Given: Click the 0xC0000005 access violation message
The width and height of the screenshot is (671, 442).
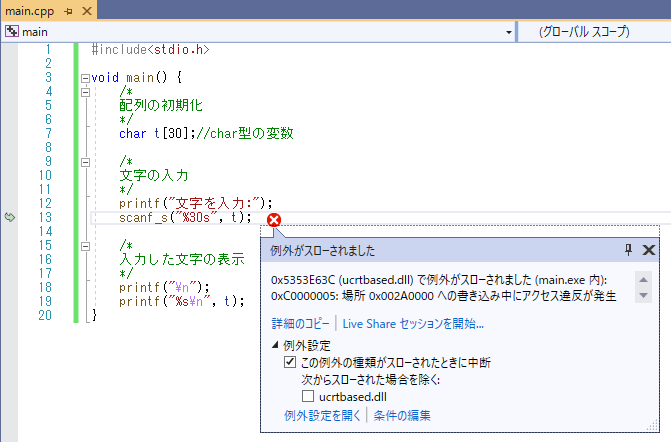Looking at the screenshot, I should coord(443,296).
